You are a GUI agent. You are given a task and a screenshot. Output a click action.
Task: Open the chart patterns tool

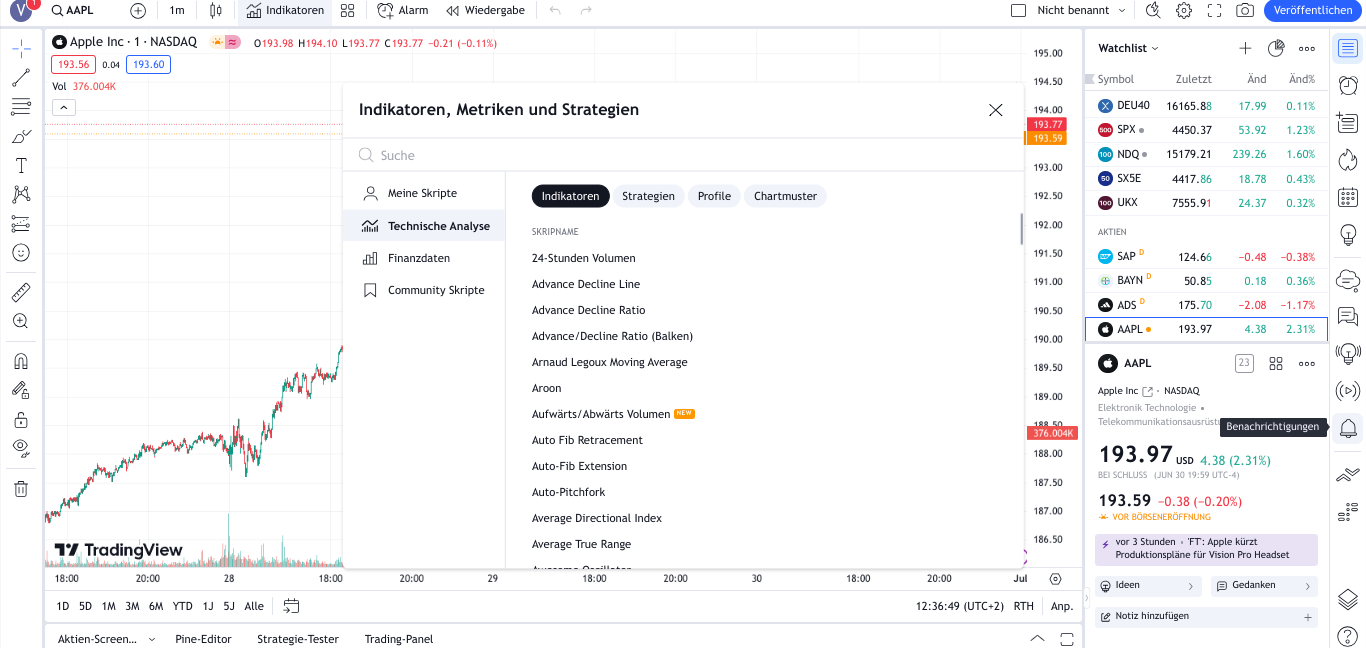pos(21,194)
